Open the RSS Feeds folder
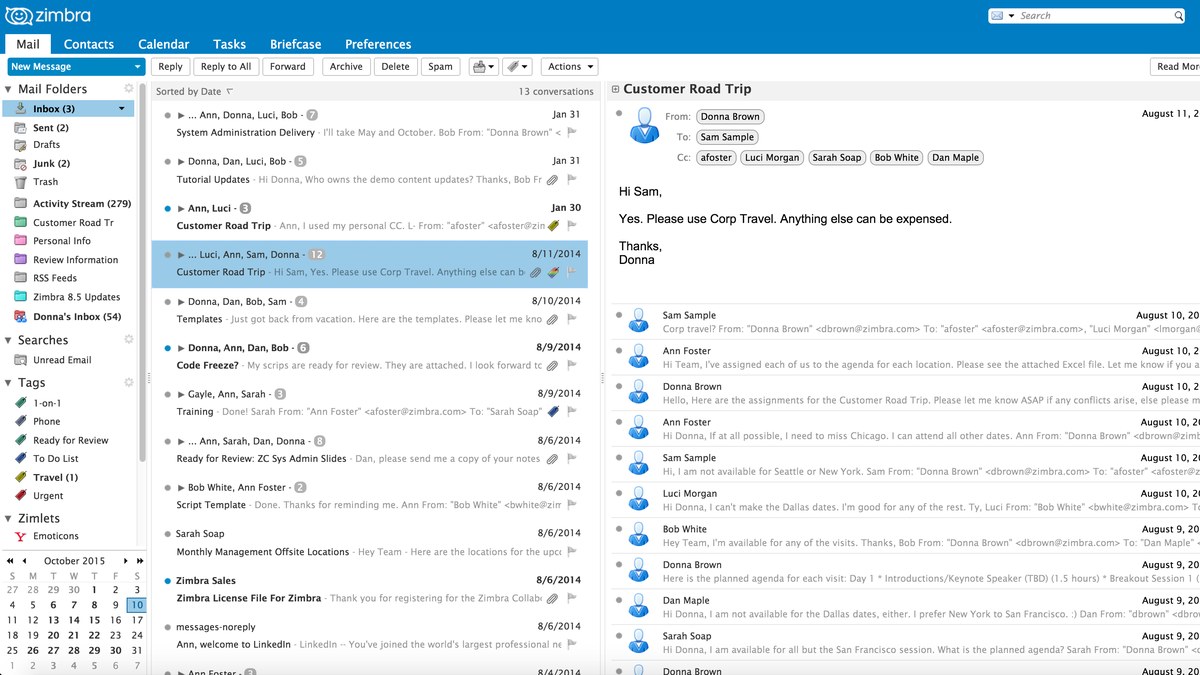Screen dimensions: 1200x675 click(55, 278)
